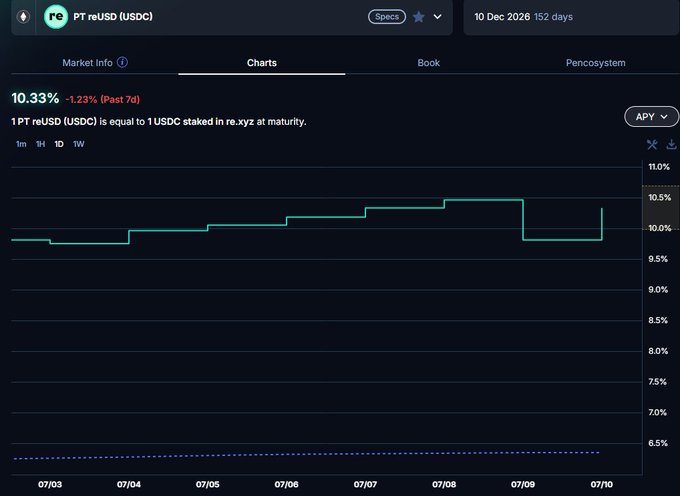Click the 152 days label

(553, 17)
